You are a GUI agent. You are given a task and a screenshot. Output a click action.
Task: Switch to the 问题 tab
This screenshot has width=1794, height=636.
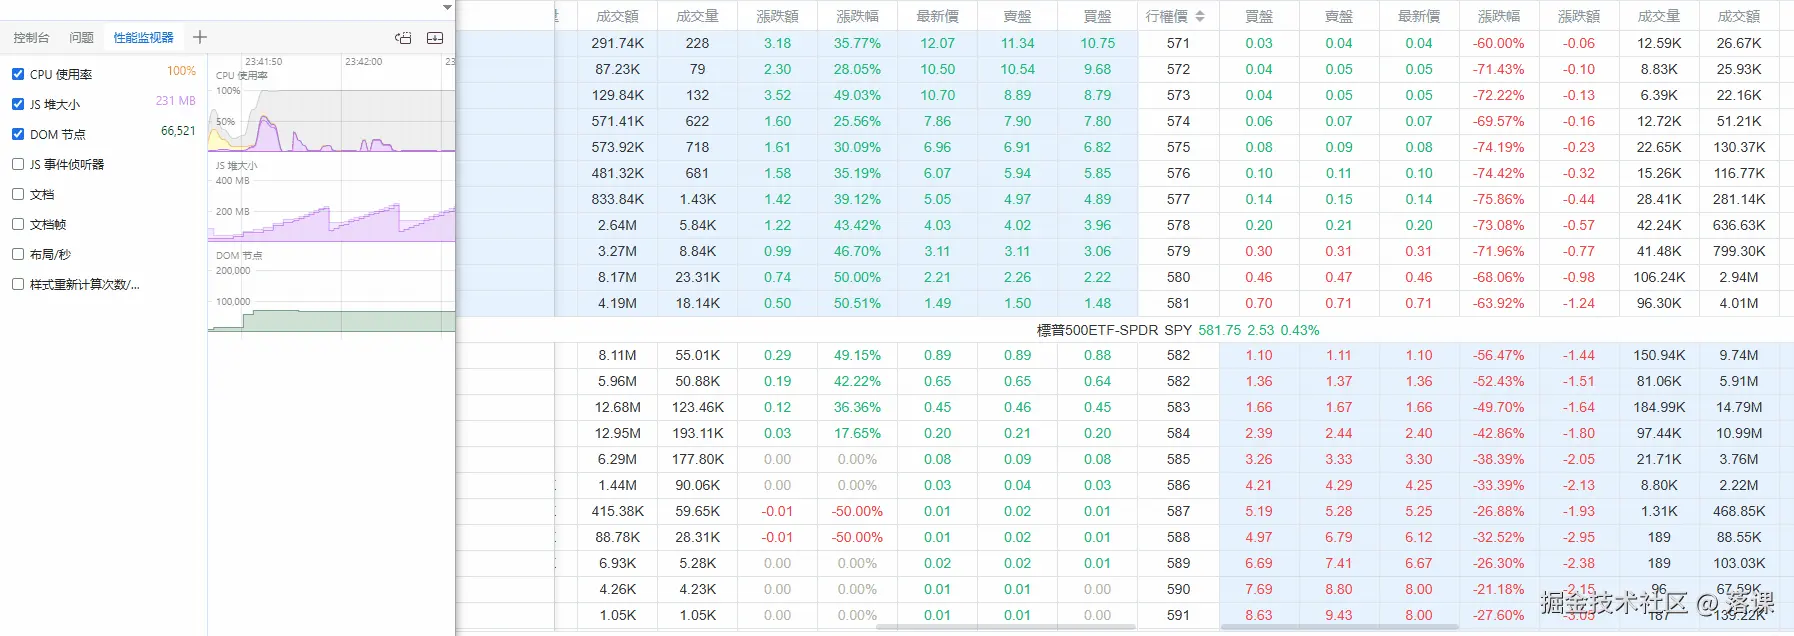coord(81,37)
